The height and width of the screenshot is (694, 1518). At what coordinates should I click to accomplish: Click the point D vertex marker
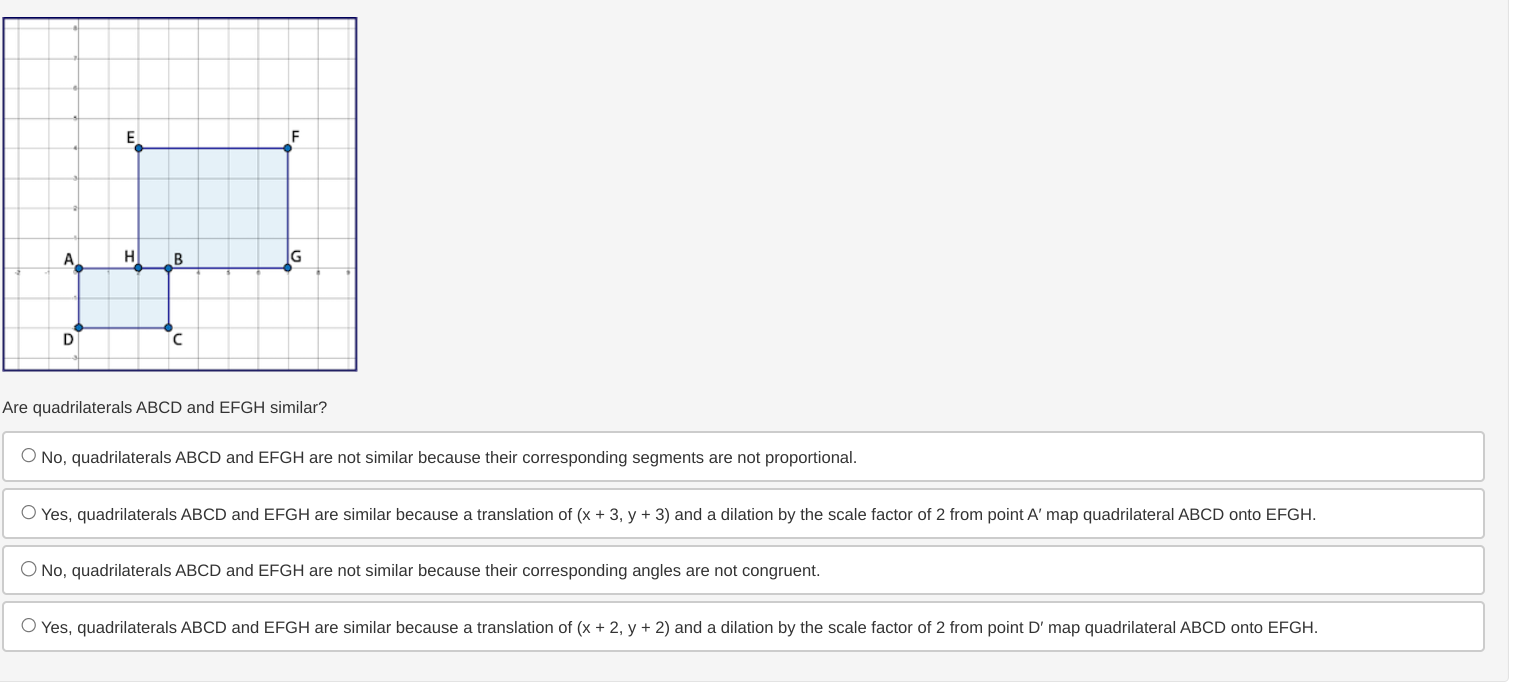coord(76,326)
